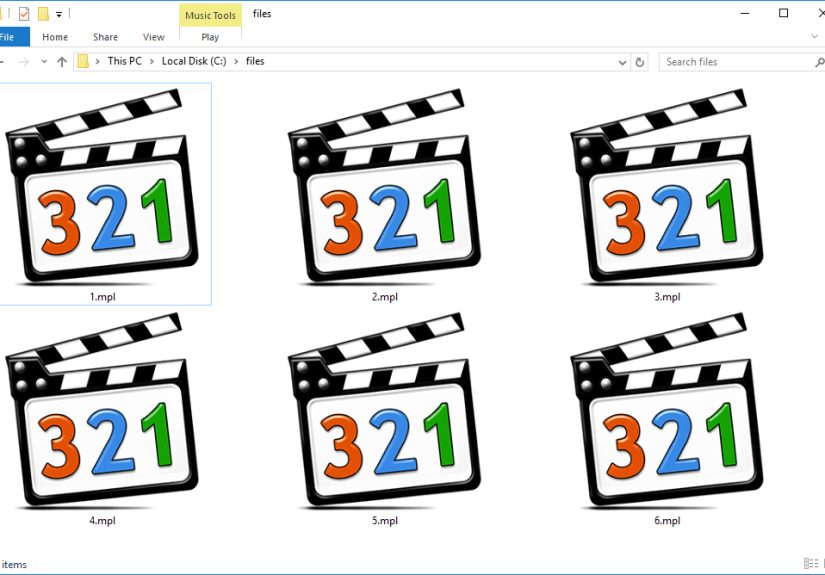
Task: Go up one folder level with the up arrow
Action: [x=62, y=62]
